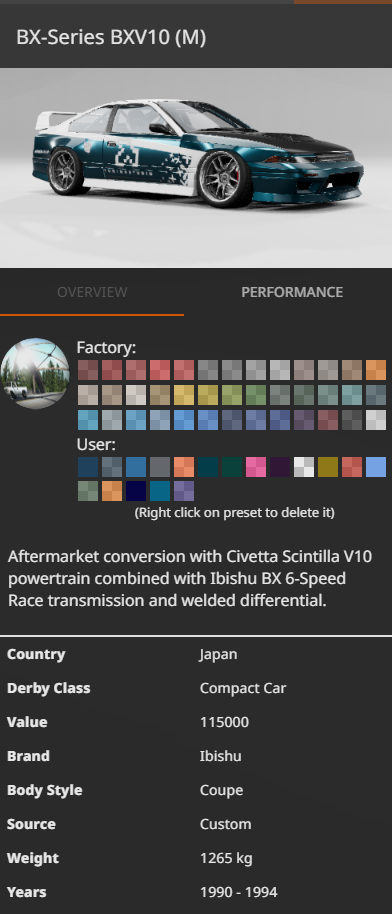Select the pink user color preset
This screenshot has width=392, height=914.
coord(256,467)
